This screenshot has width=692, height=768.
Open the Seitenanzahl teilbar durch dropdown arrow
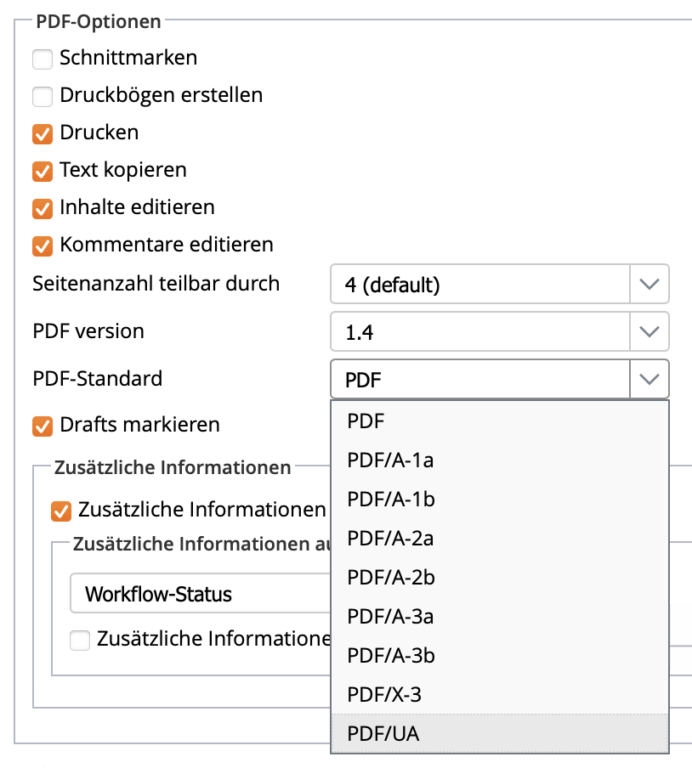pos(649,285)
